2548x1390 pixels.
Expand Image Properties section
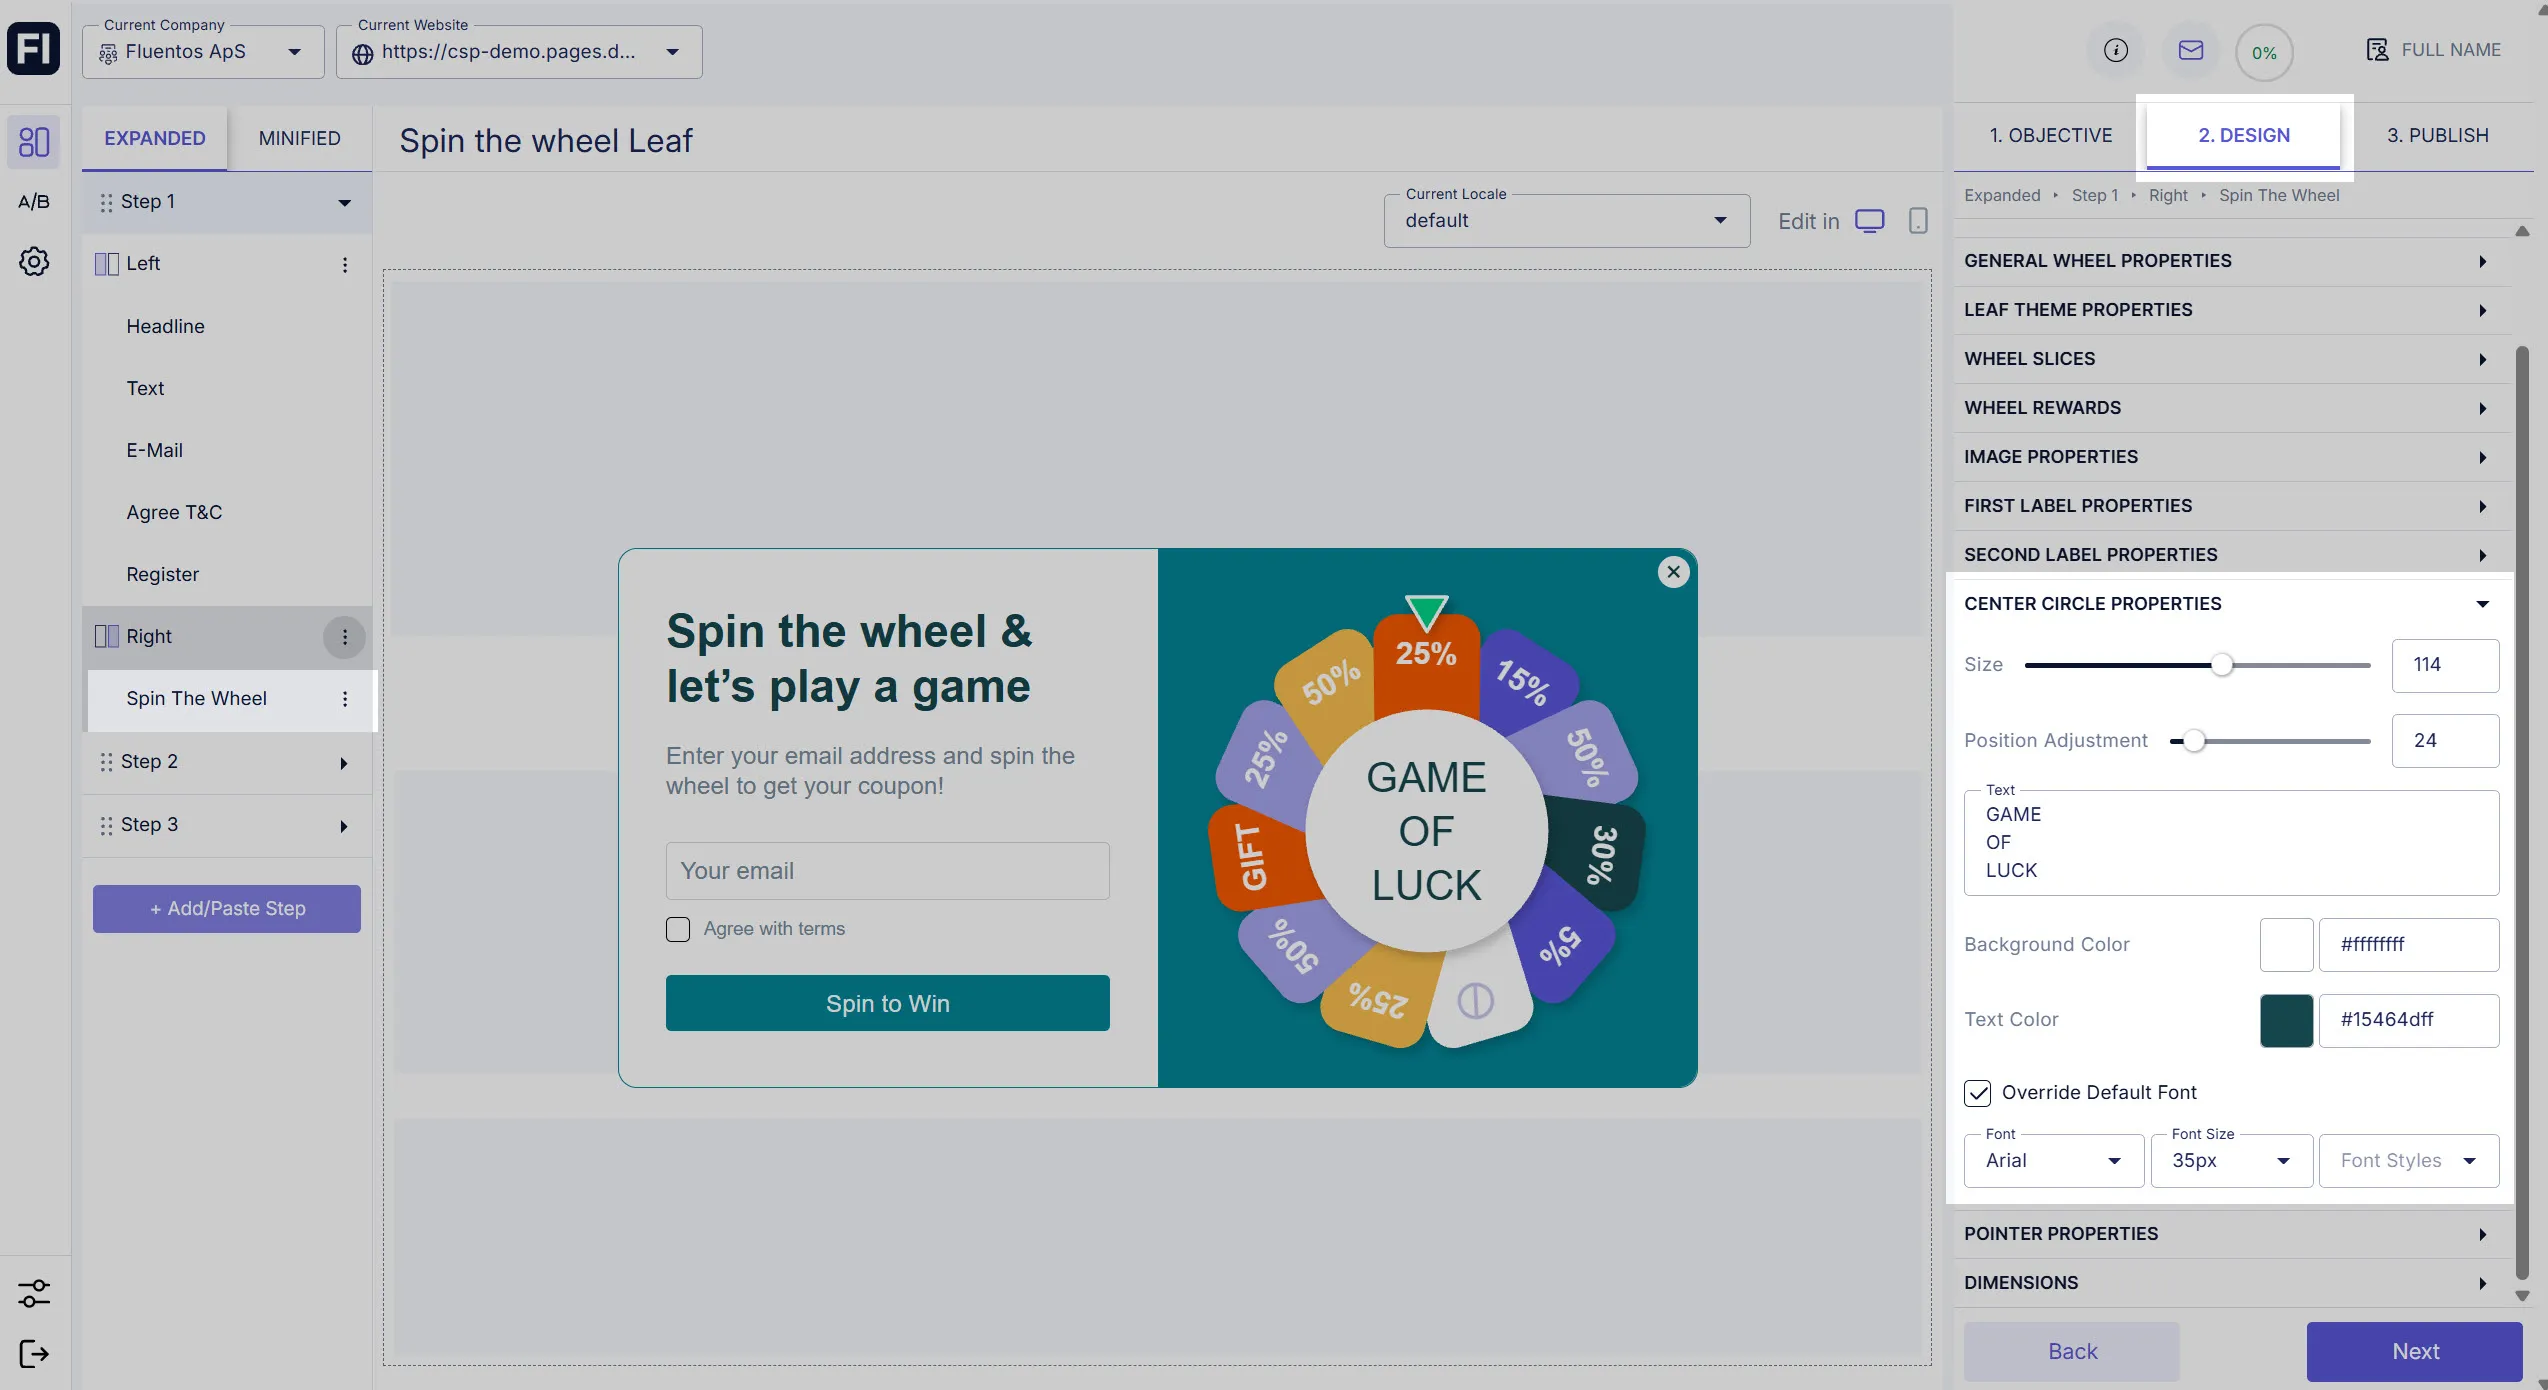tap(2232, 457)
